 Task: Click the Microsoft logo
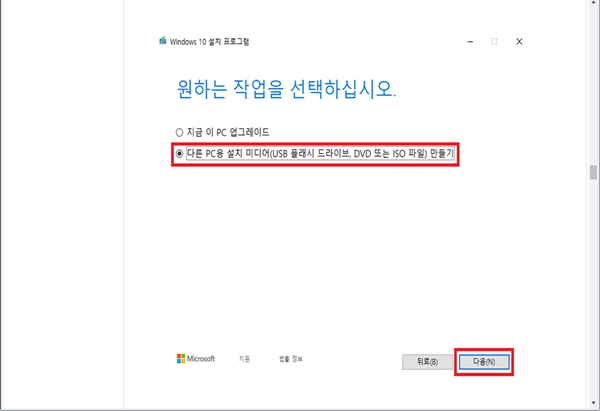196,359
